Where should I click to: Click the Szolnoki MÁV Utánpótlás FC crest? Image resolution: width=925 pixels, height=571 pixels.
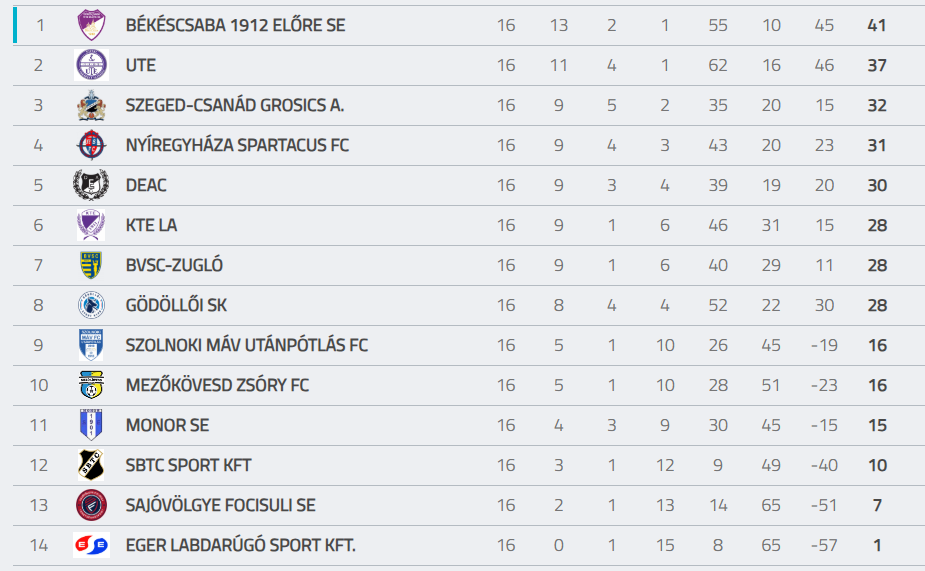coord(91,345)
